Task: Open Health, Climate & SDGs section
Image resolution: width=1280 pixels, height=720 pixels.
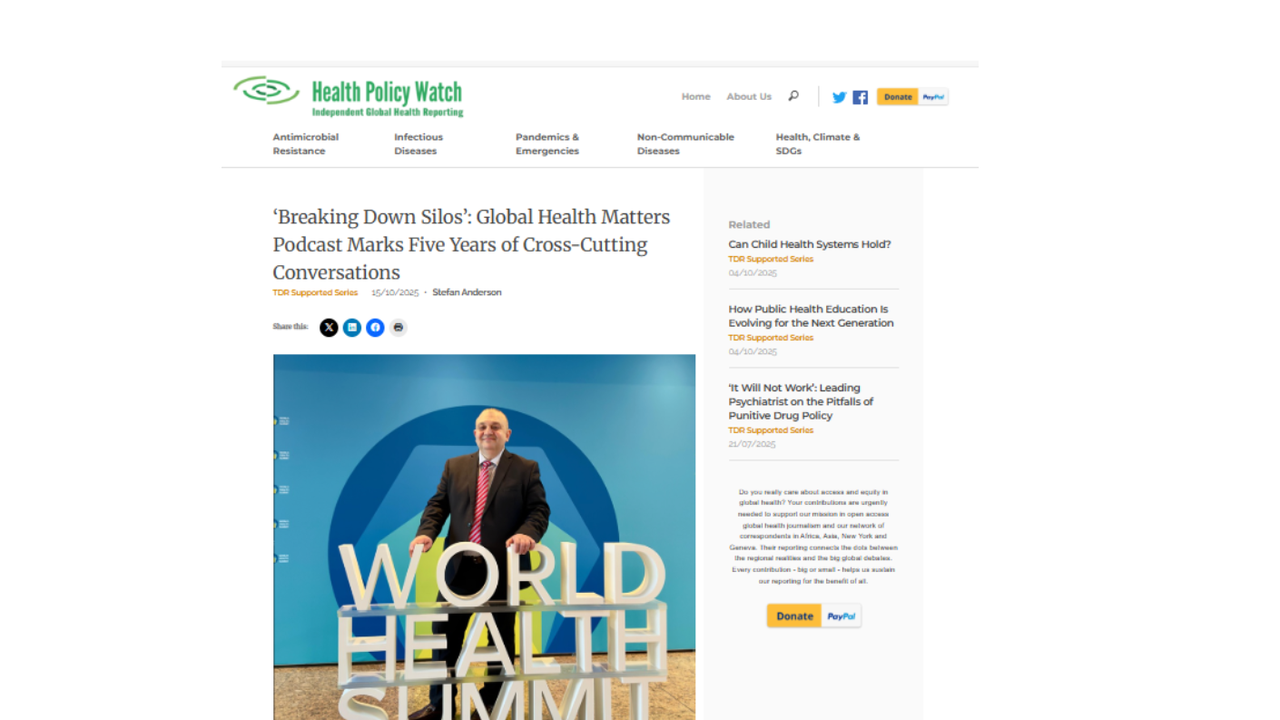Action: [x=818, y=144]
